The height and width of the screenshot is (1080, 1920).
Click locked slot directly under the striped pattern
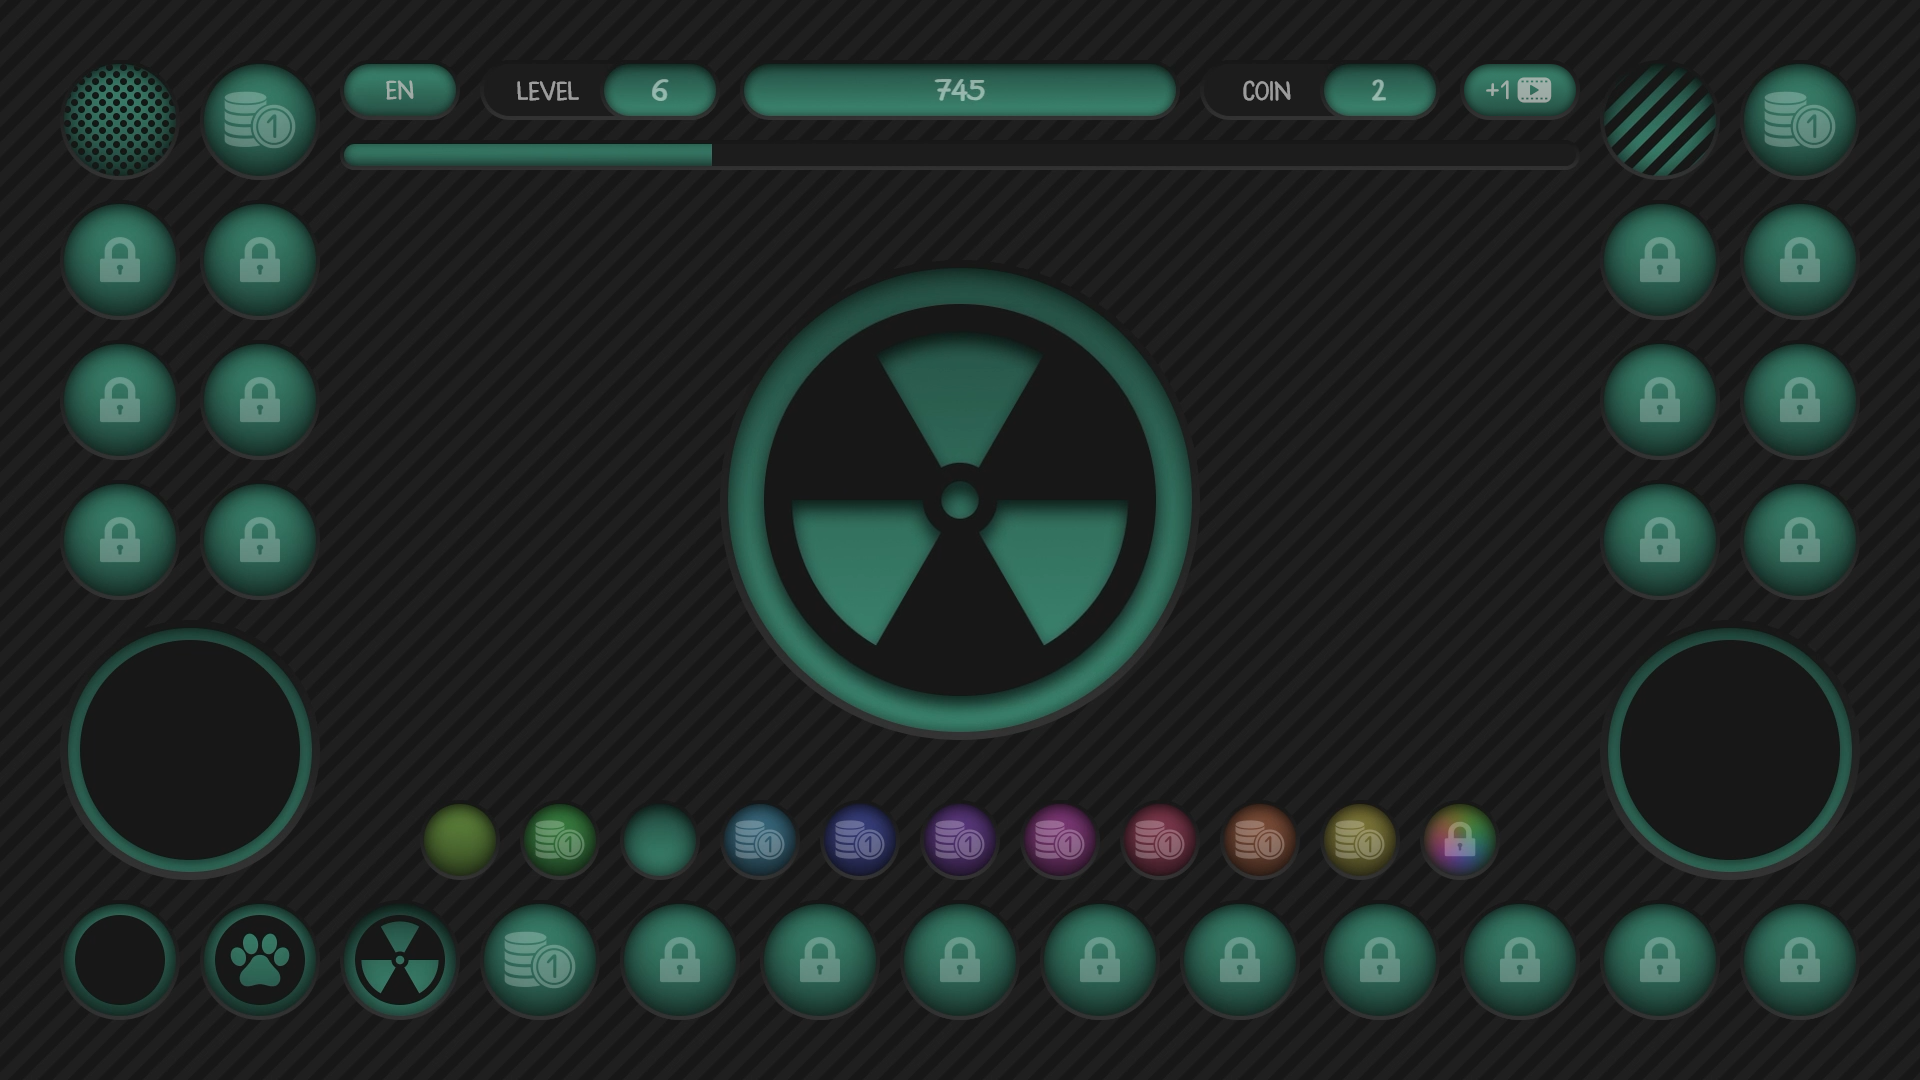[1660, 261]
